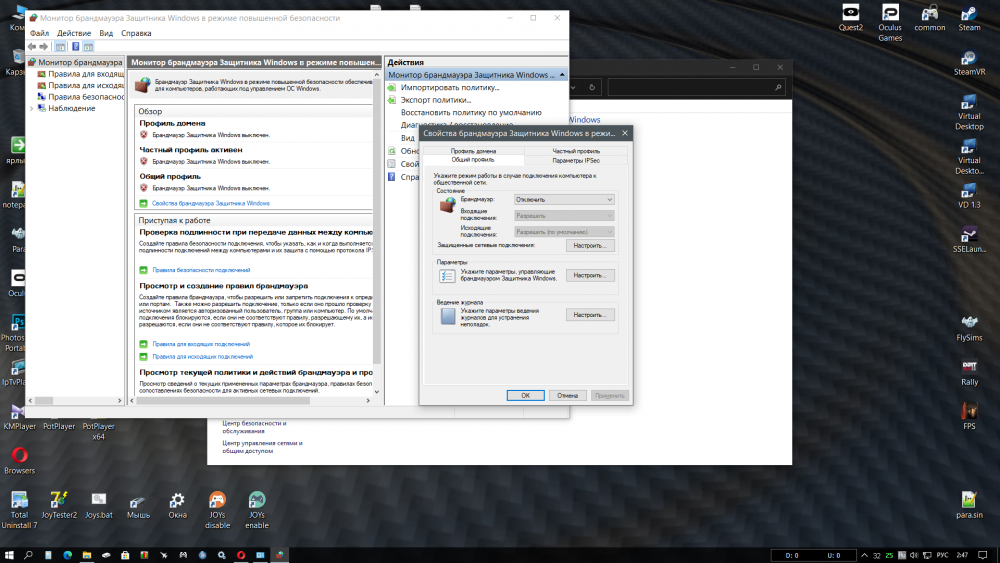Click the Export Policy (Экспорт политики) action
This screenshot has width=1000, height=563.
tap(435, 100)
